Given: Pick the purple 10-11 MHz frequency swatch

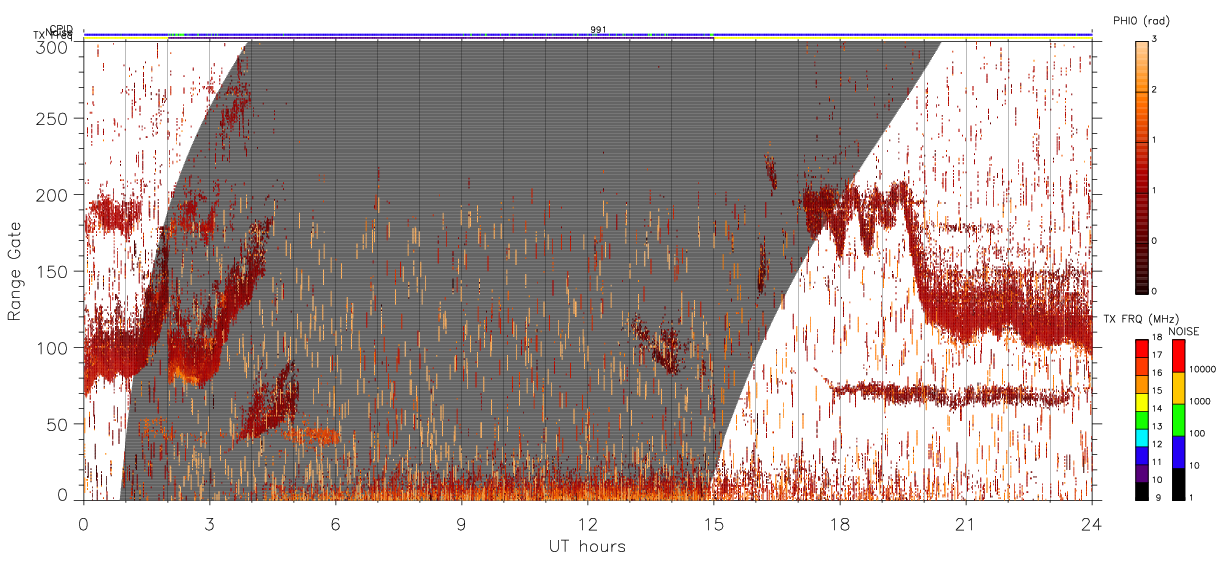Looking at the screenshot, I should (1141, 473).
